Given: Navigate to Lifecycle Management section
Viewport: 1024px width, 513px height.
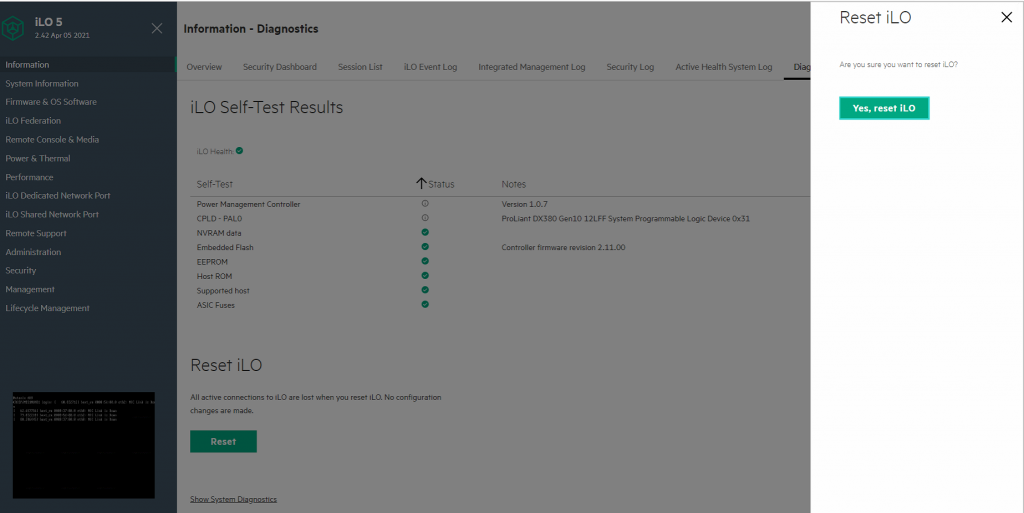Looking at the screenshot, I should (x=47, y=308).
